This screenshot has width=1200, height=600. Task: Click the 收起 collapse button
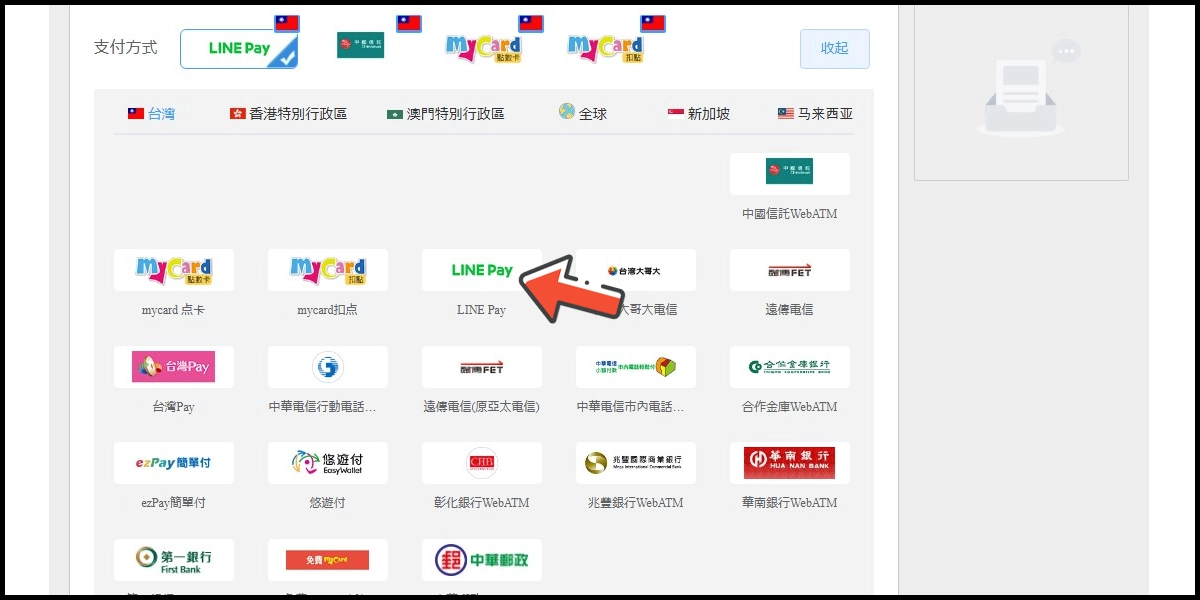[x=835, y=49]
